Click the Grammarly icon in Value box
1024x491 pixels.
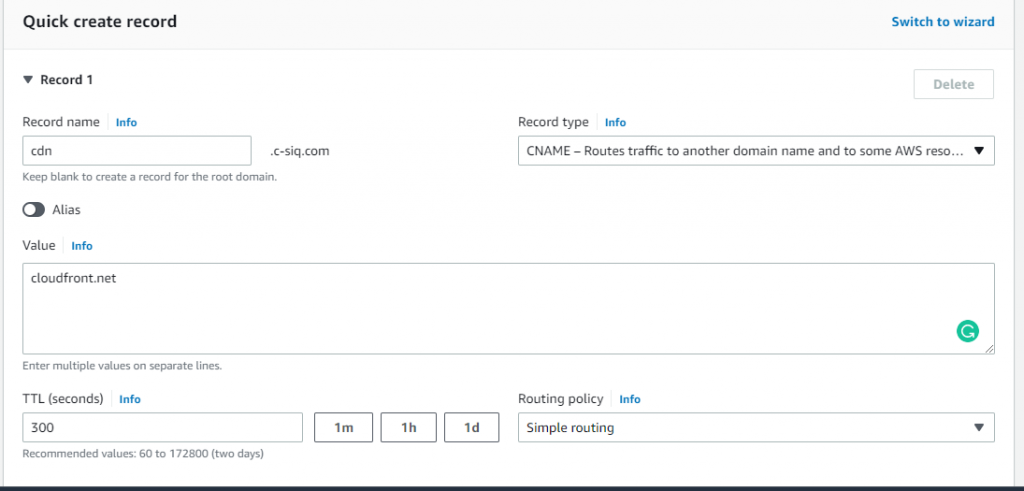tap(967, 331)
